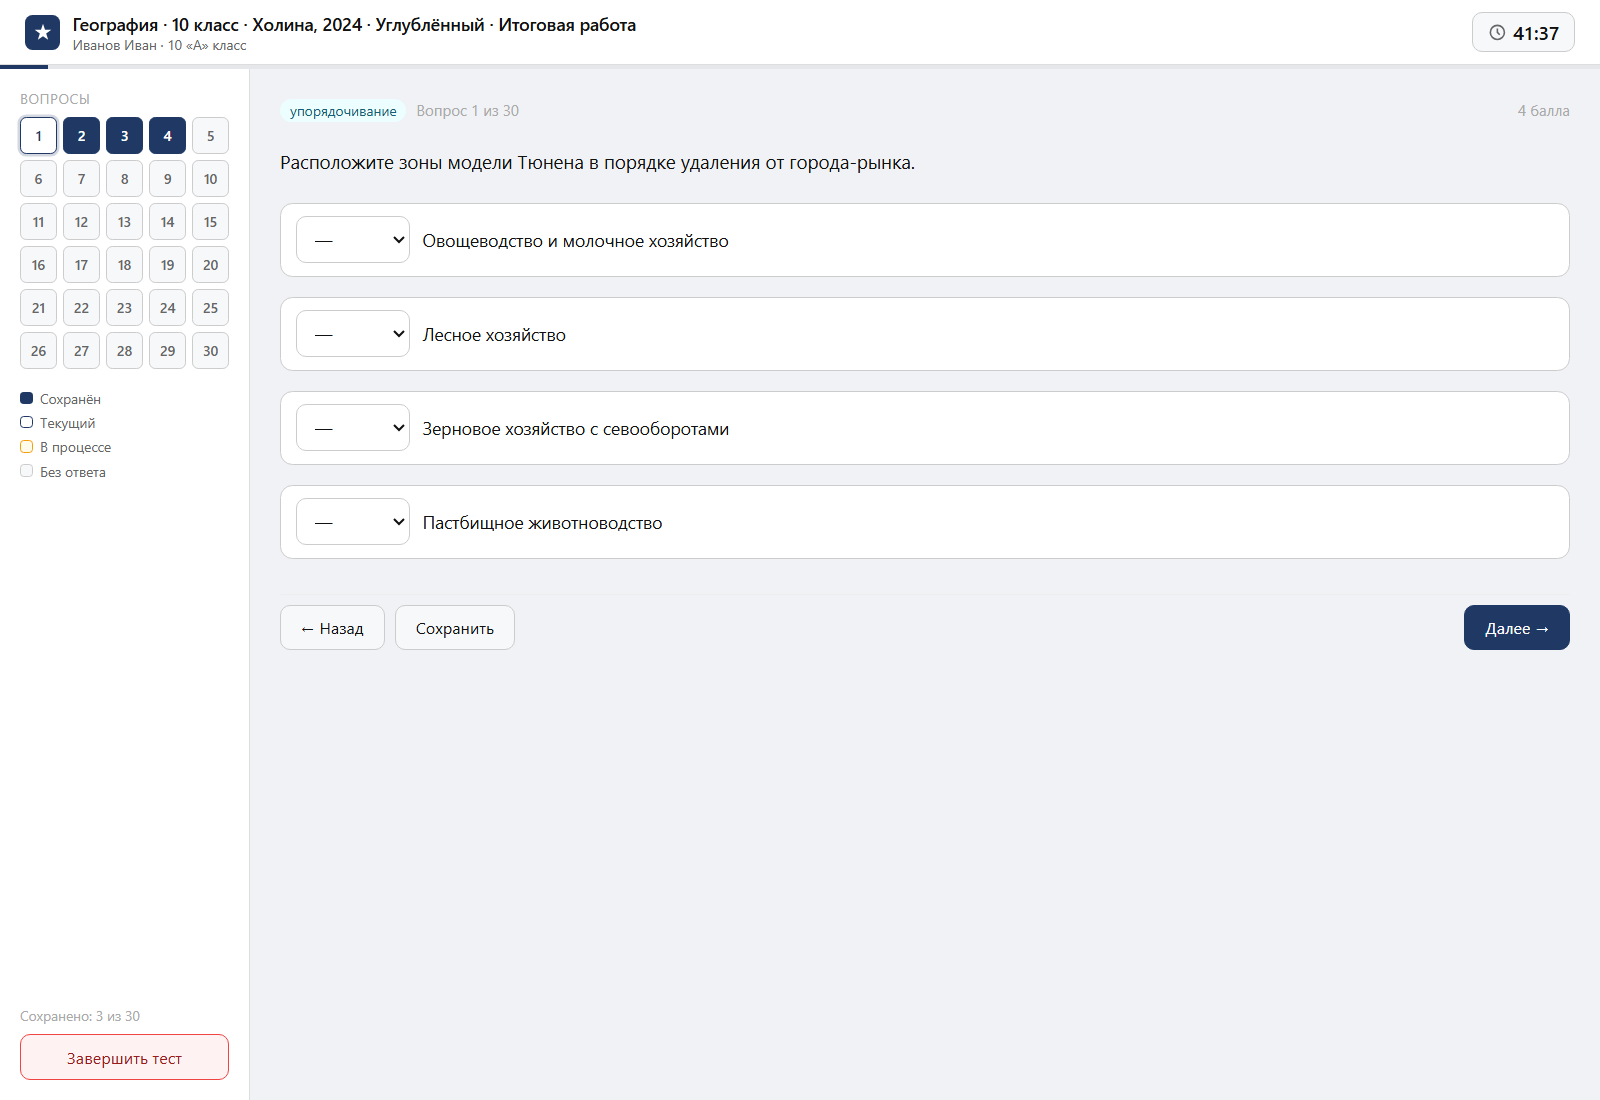Open question 13 from sidebar
This screenshot has width=1600, height=1100.
tap(124, 222)
